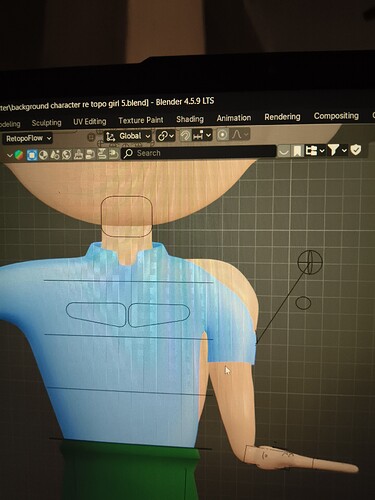Viewport: 375px width, 500px height.
Task: Click the shield with checkmark icon
Action: coord(356,150)
